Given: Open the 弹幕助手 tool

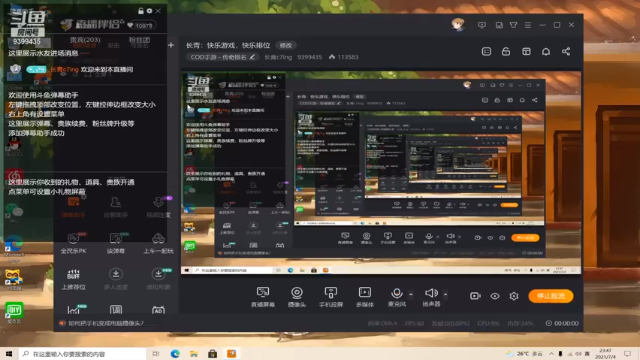Looking at the screenshot, I should click(x=73, y=207).
